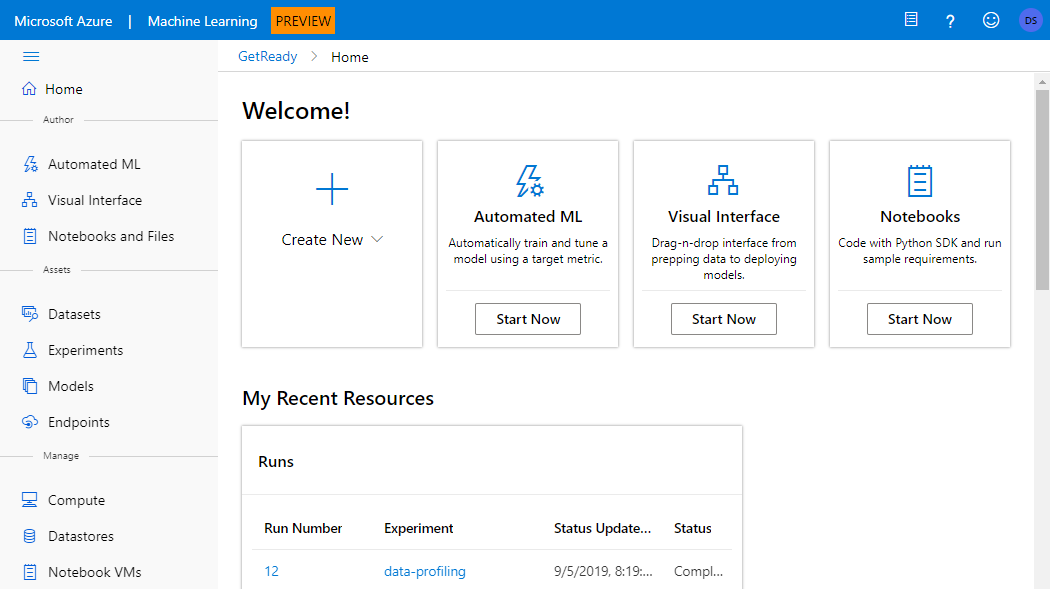Click the Compl... status cell
Screen dimensions: 1050x589
pos(698,571)
